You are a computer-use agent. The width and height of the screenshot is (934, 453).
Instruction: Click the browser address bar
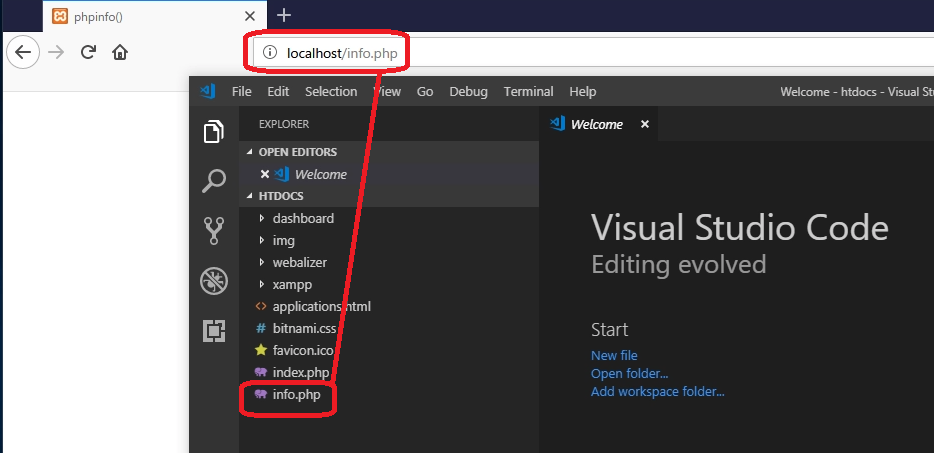594,53
